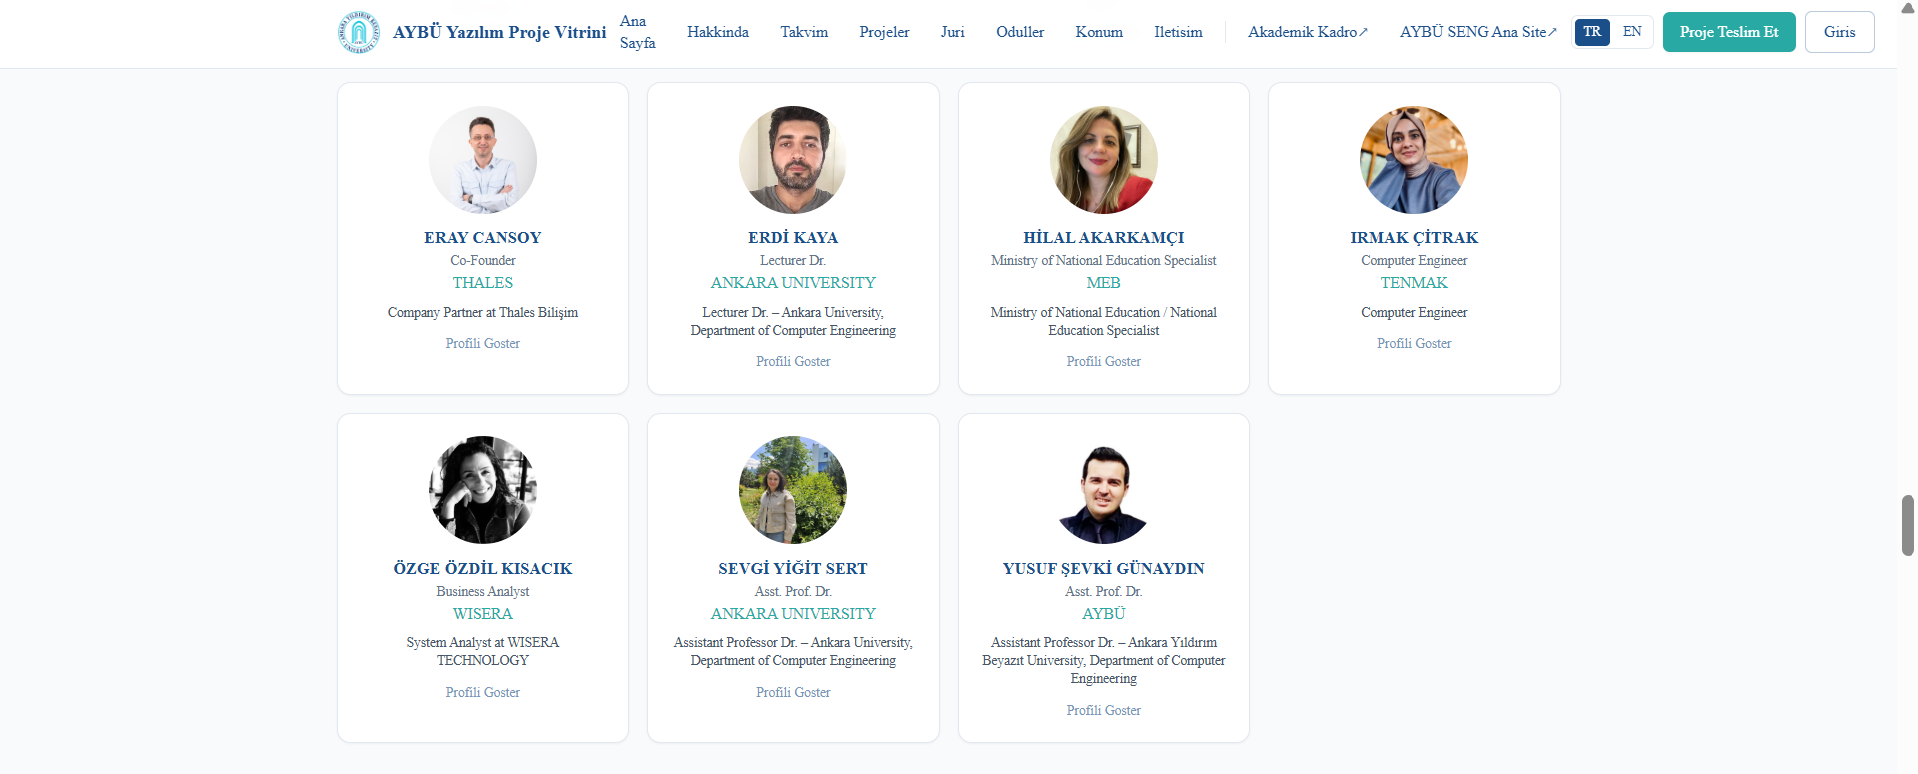This screenshot has width=1918, height=774.
Task: Click the AYBÜ university logo icon
Action: 359,32
